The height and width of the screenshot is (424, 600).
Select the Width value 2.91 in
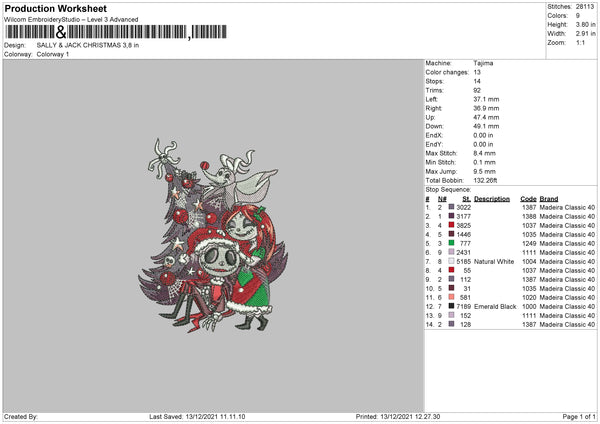tap(585, 34)
